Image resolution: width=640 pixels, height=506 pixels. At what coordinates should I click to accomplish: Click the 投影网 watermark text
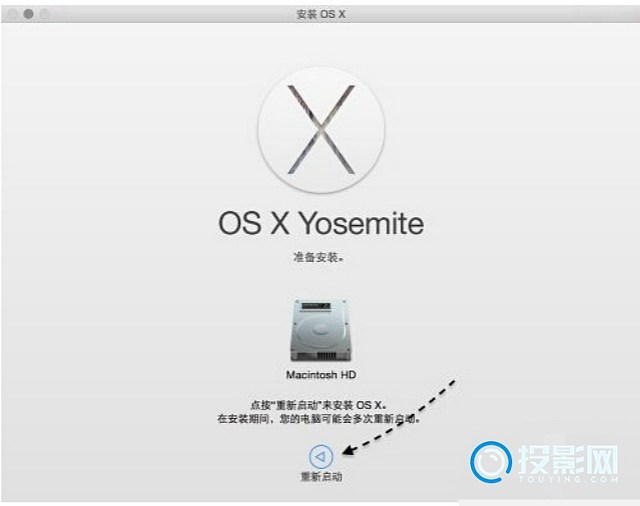[x=568, y=459]
